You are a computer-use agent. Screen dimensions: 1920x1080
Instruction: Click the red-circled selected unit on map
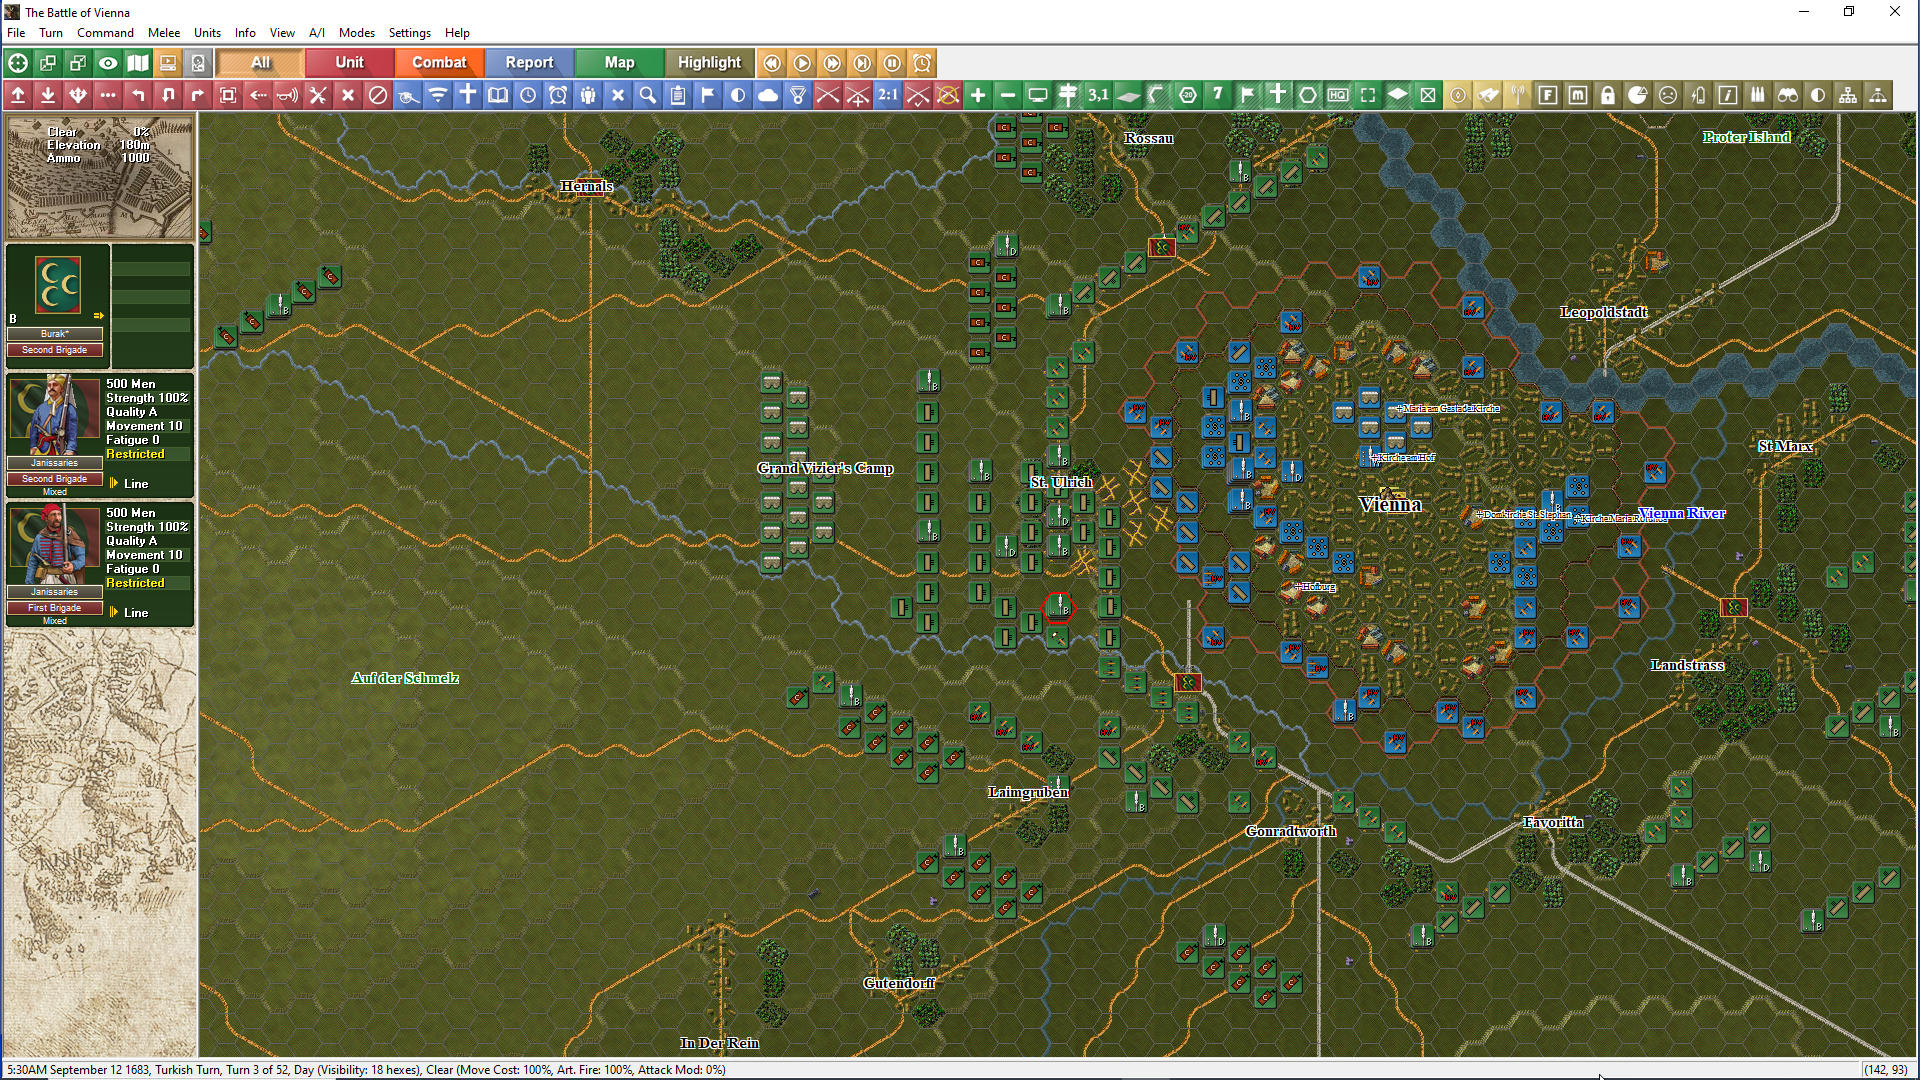pyautogui.click(x=1058, y=607)
